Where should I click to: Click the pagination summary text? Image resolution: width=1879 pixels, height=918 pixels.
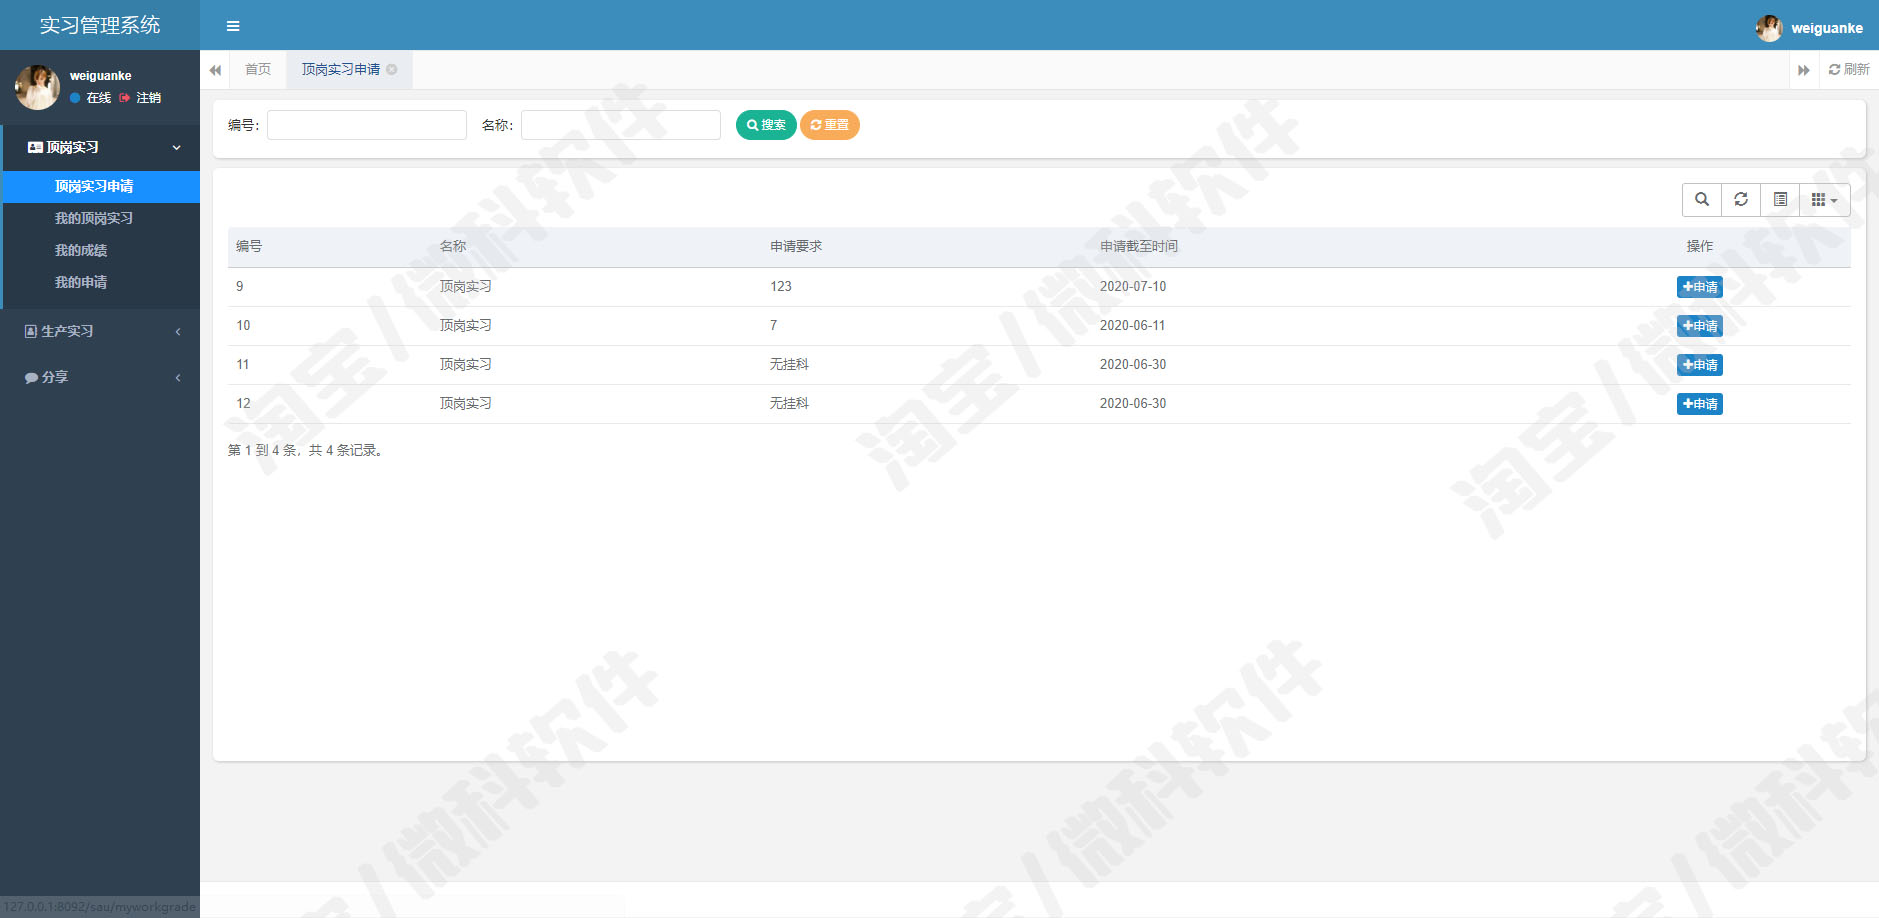point(307,450)
